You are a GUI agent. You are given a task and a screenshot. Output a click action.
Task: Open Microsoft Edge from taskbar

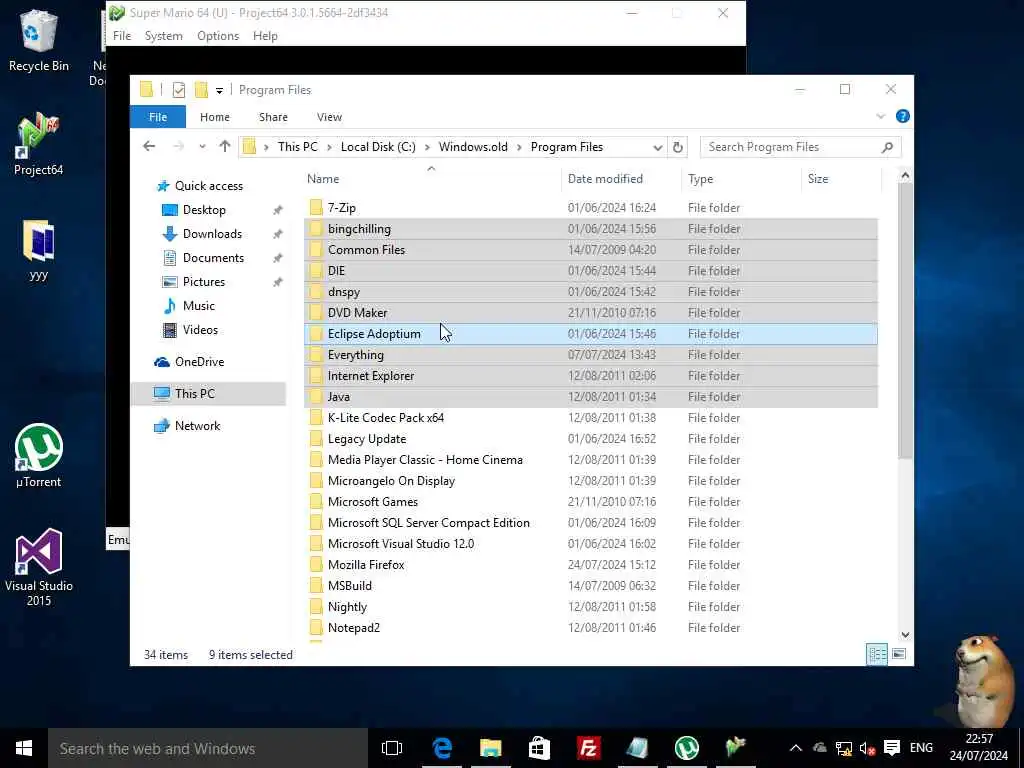[442, 748]
